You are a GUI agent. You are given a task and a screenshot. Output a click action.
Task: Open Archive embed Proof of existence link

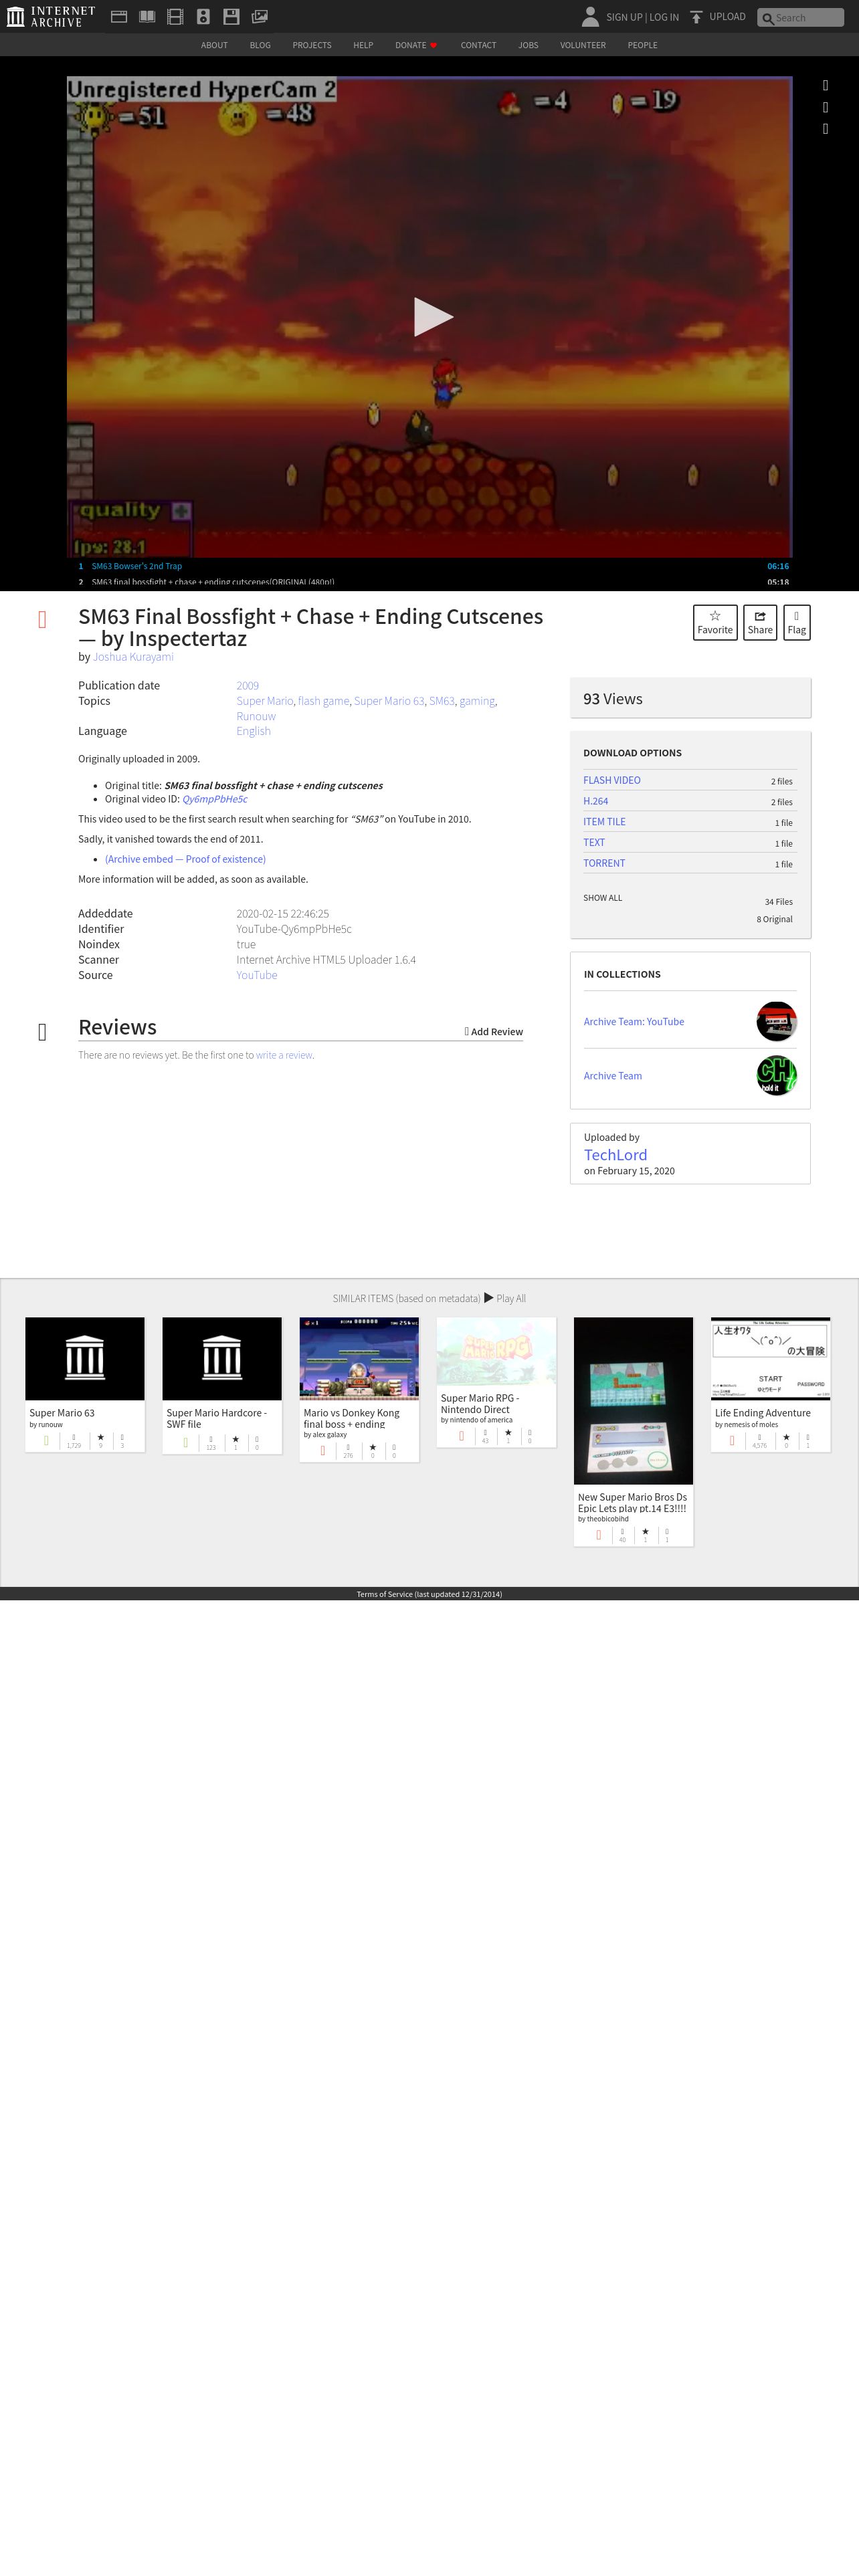185,859
